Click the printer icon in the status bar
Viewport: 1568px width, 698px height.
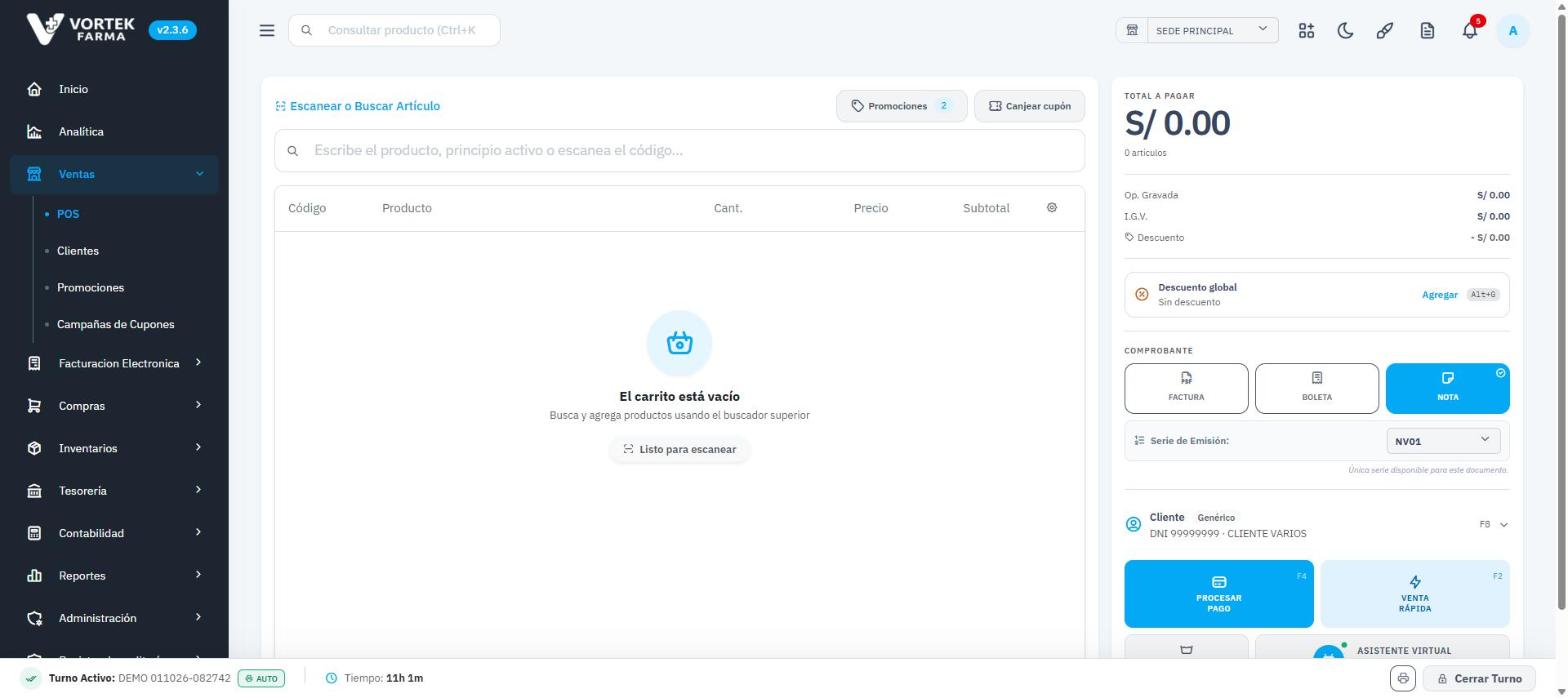(1403, 678)
